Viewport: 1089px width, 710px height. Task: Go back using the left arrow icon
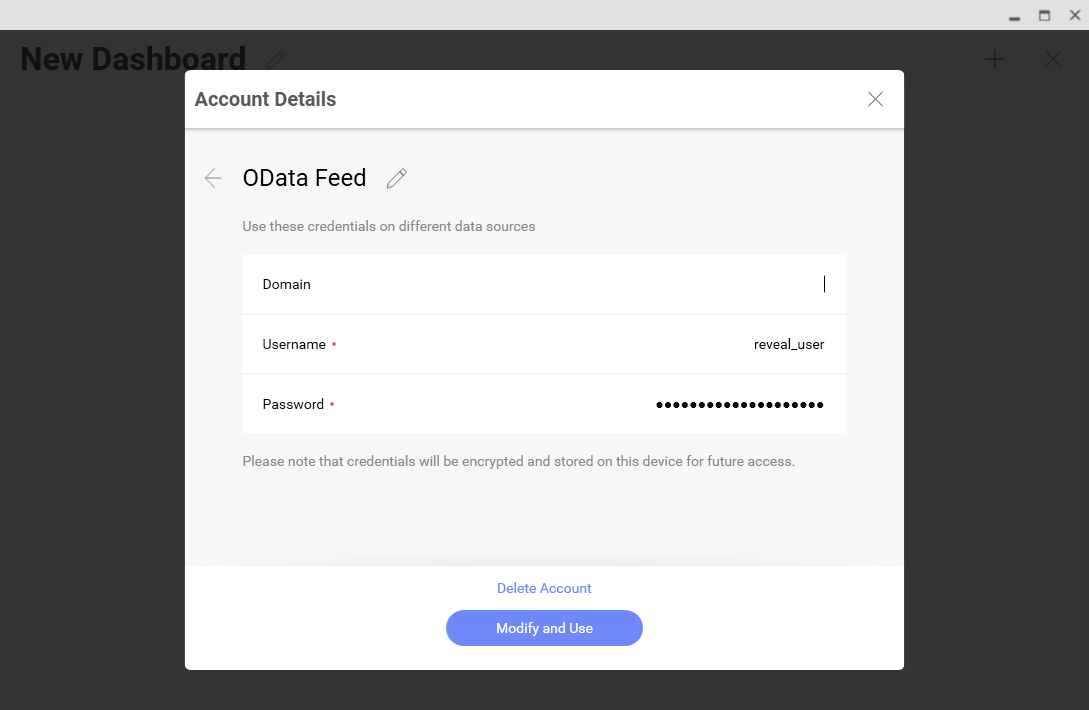(212, 178)
